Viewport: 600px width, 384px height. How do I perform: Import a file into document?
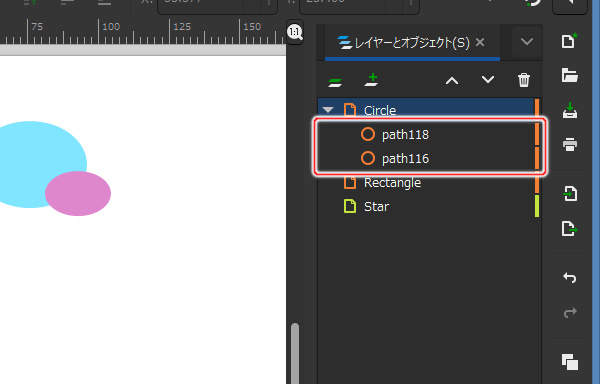570,194
